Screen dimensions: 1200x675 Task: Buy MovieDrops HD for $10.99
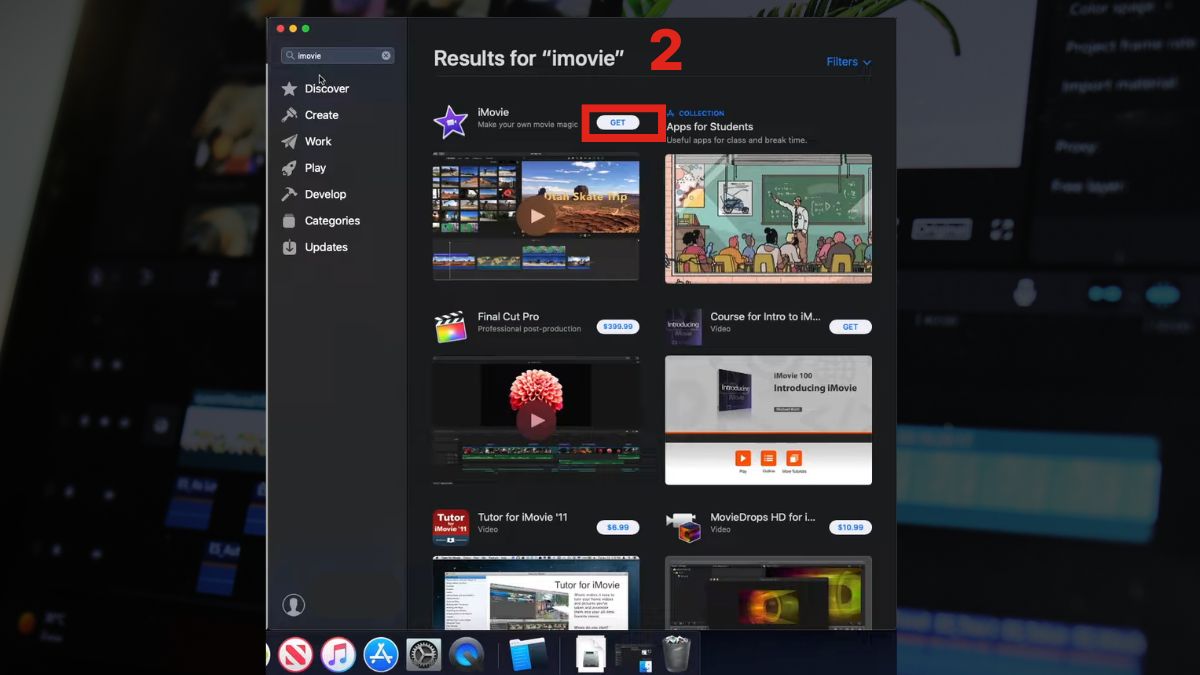[850, 527]
